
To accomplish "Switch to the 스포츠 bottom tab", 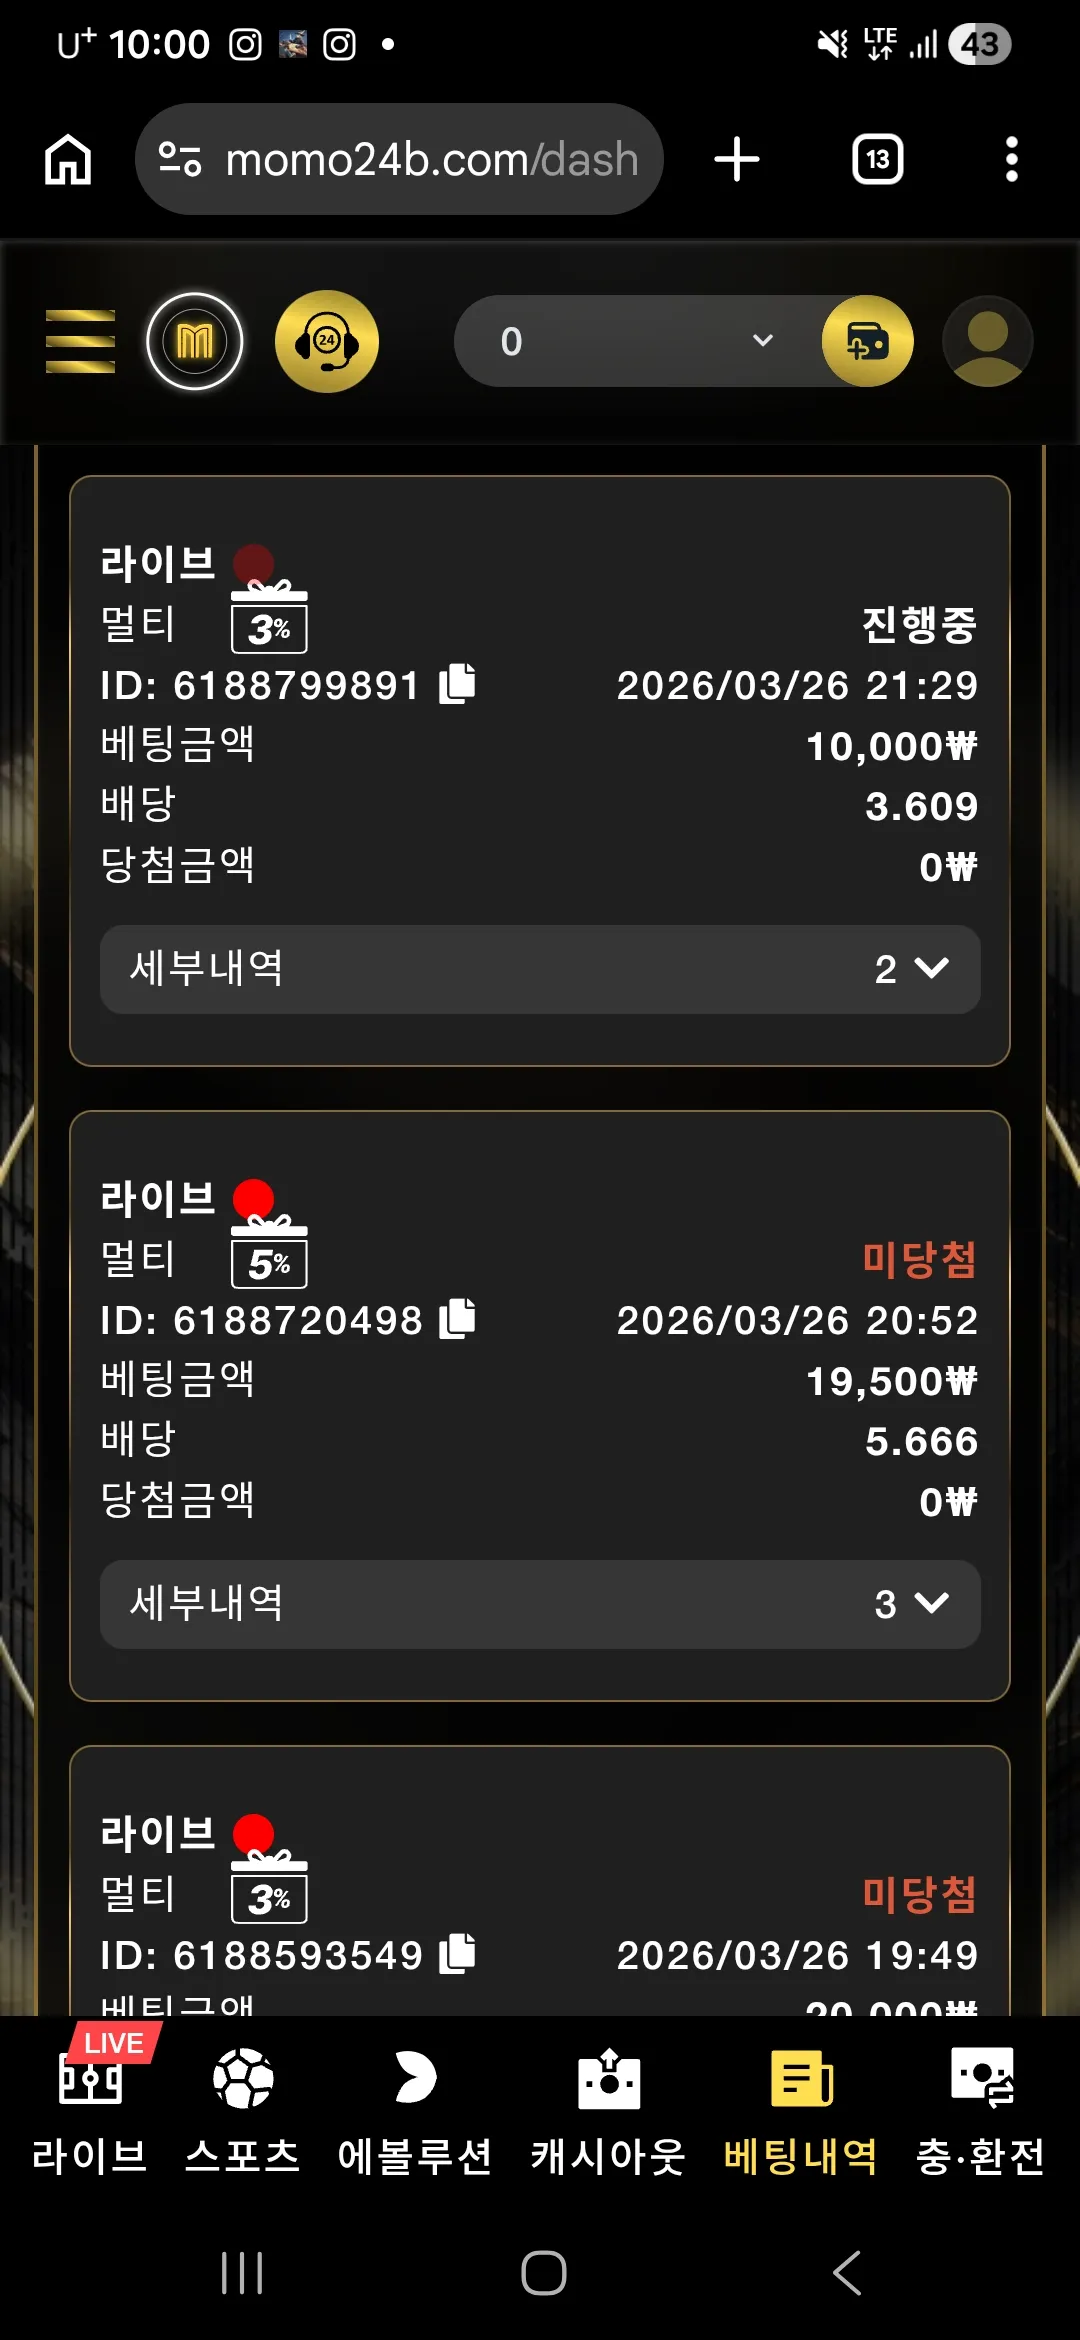I will click(x=243, y=2100).
